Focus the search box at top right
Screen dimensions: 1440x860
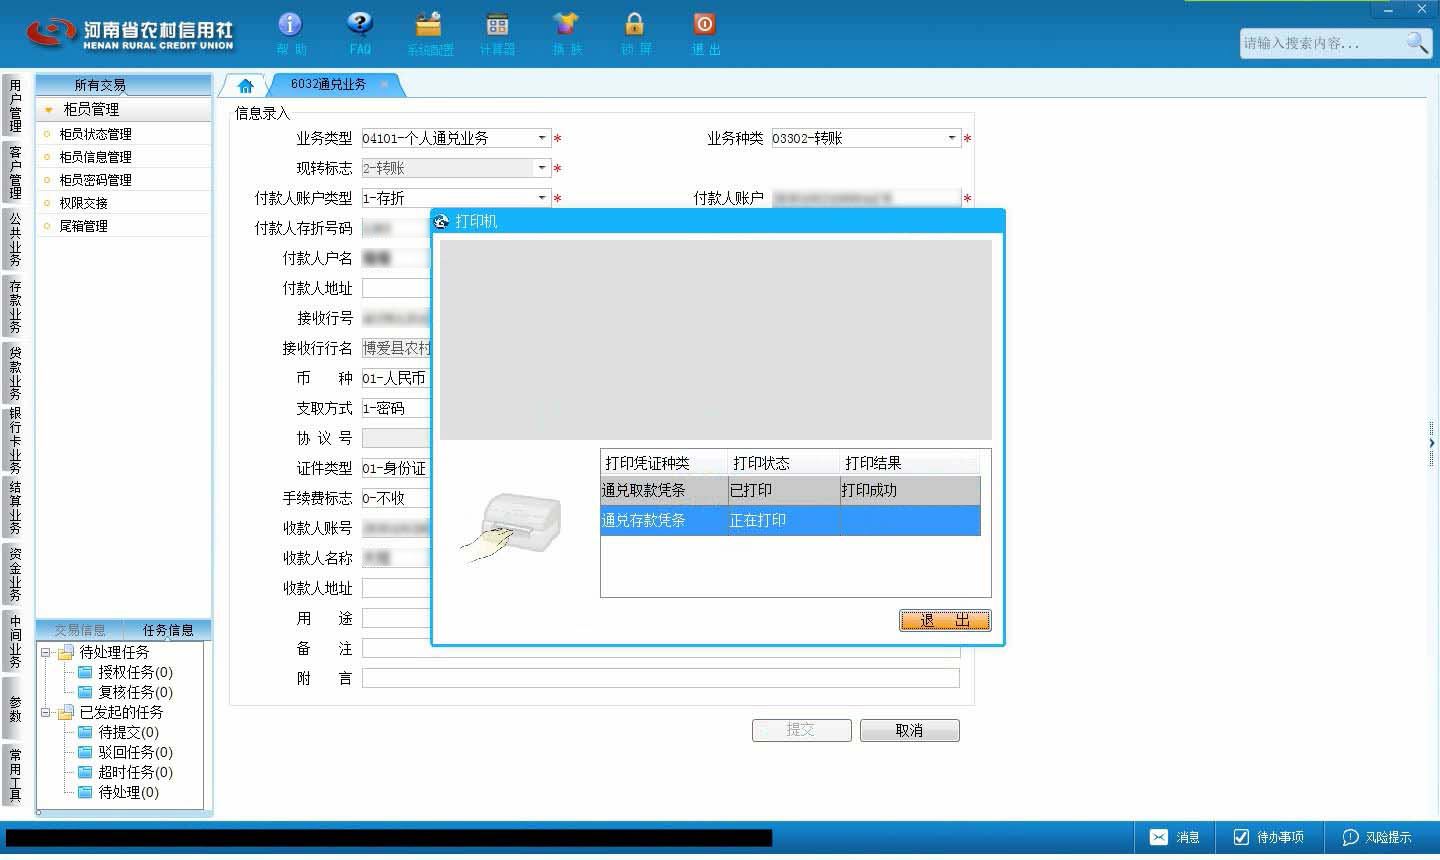pos(1322,43)
